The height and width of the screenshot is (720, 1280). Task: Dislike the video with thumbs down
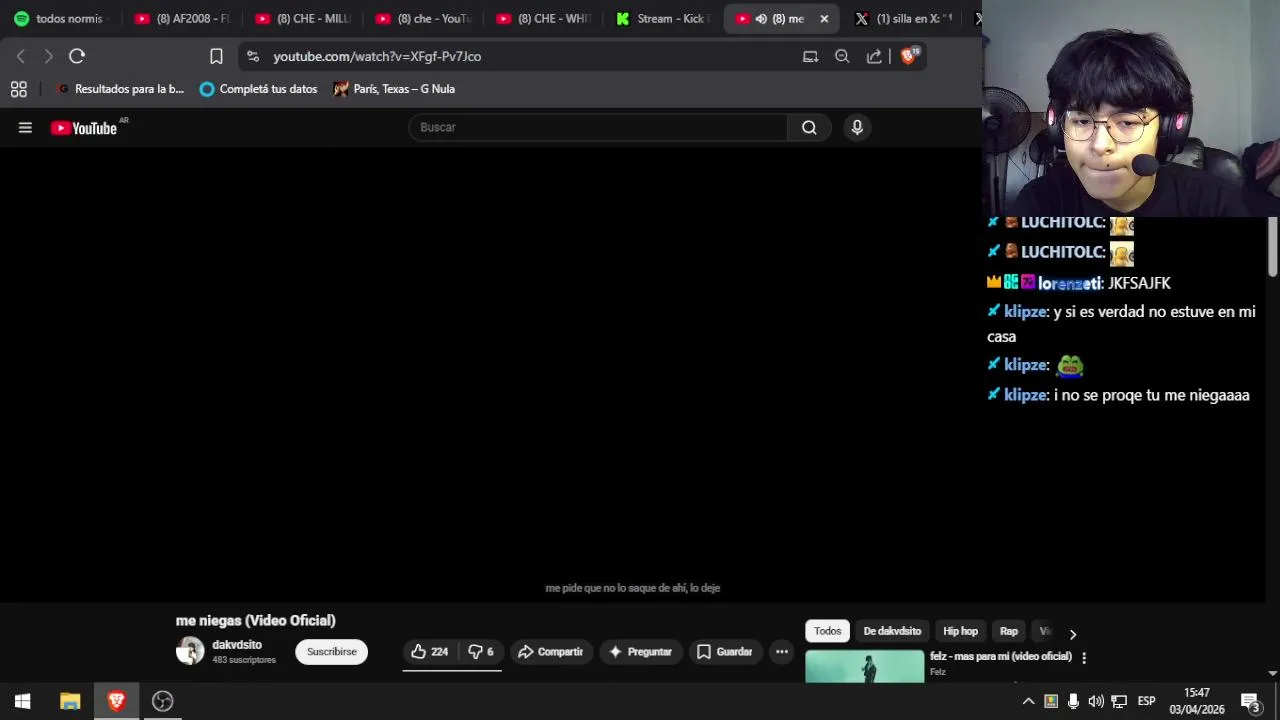481,652
